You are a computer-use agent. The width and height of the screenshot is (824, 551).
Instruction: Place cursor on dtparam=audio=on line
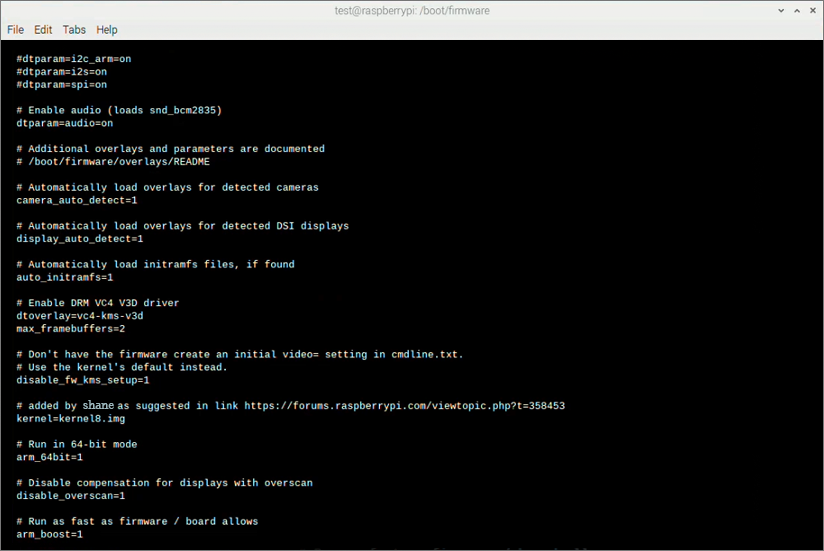point(65,123)
